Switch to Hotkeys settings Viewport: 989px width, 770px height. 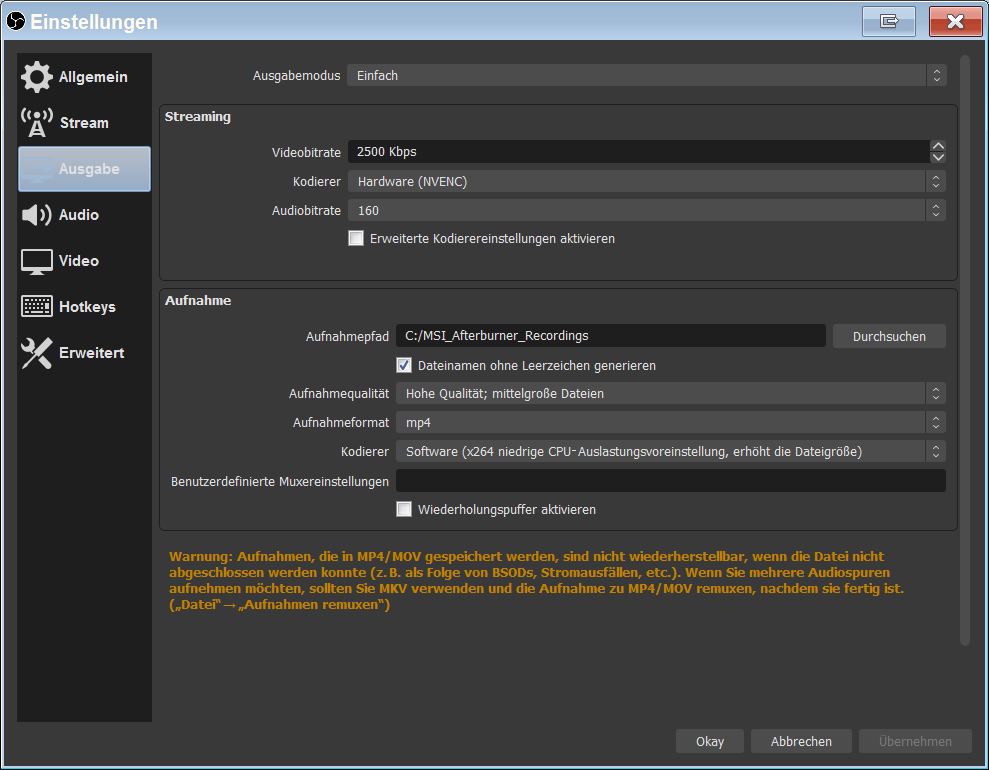coord(85,306)
